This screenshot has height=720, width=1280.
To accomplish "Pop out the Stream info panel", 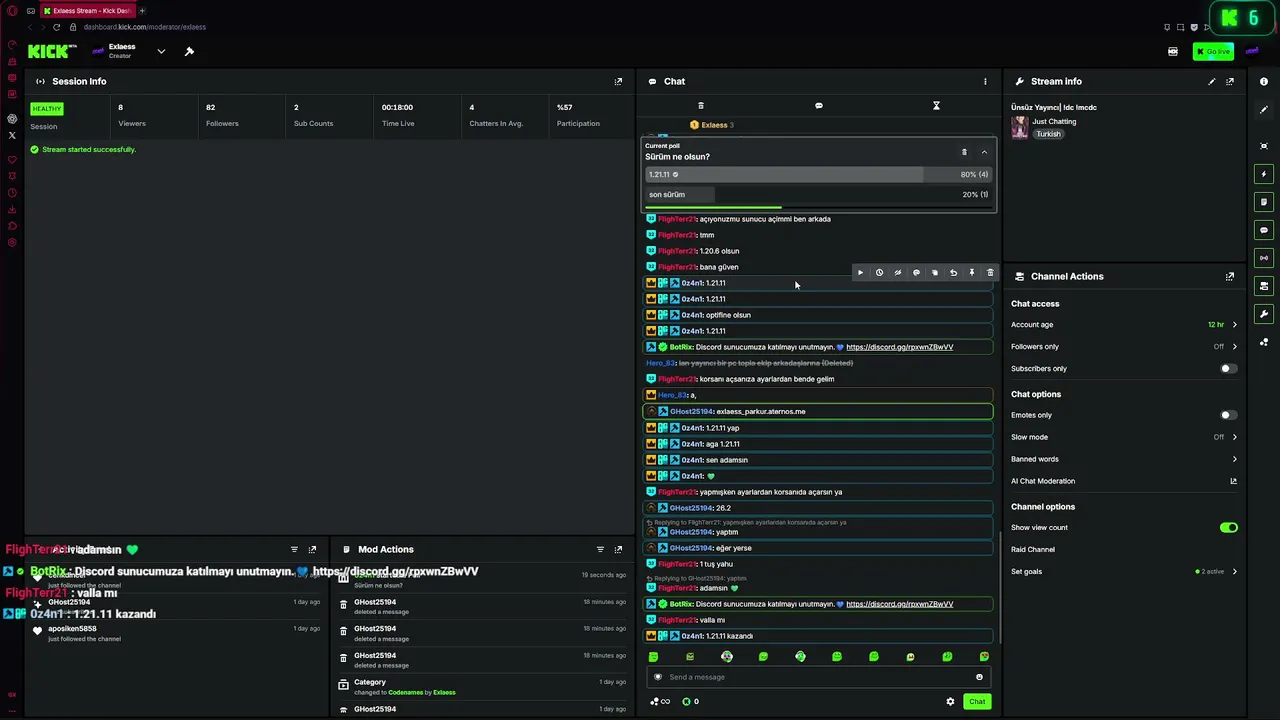I will (x=1230, y=82).
